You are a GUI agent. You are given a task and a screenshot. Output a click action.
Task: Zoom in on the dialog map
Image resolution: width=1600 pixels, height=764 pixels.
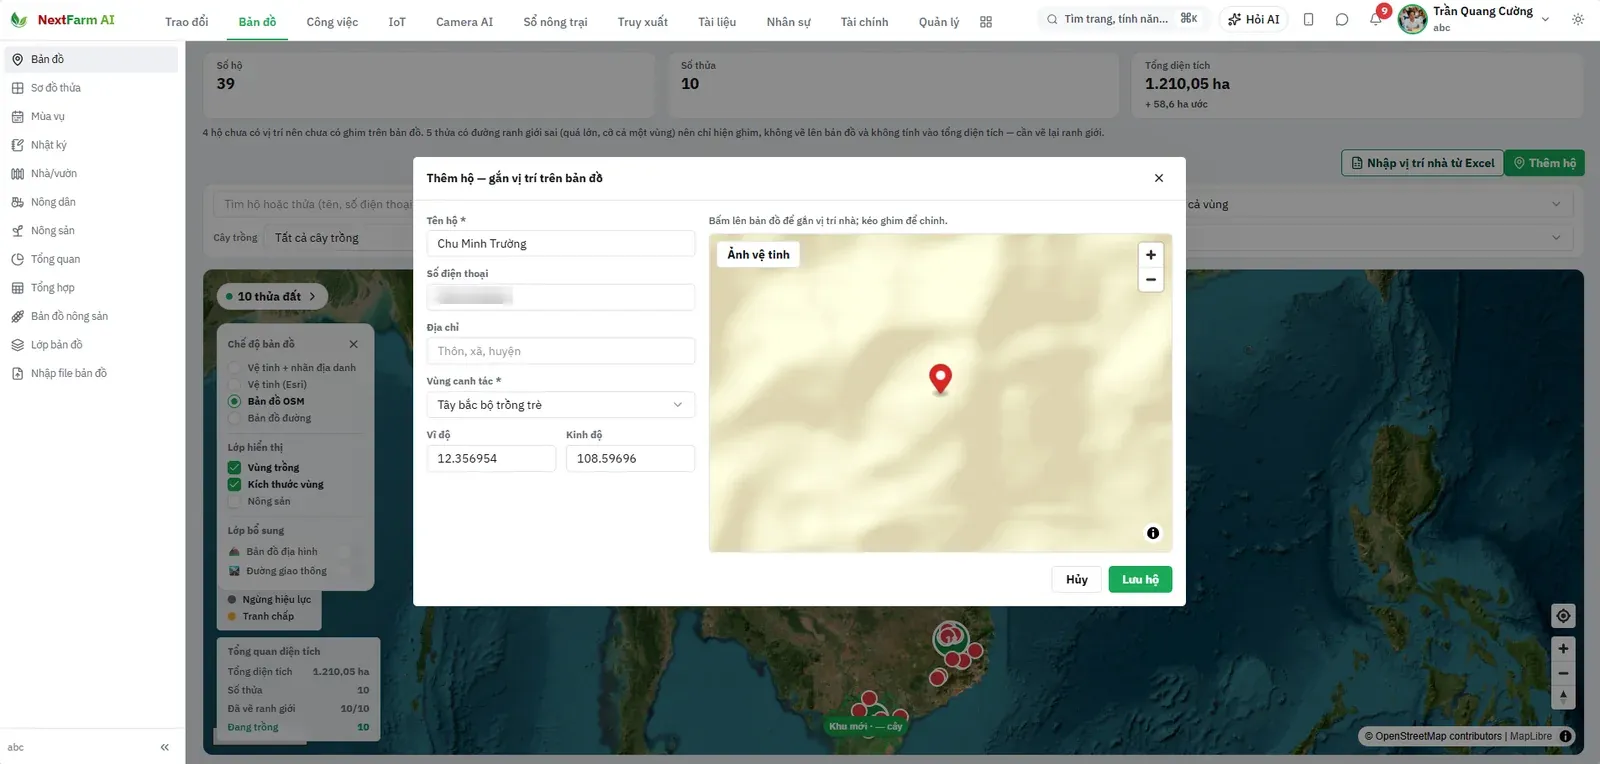point(1151,255)
